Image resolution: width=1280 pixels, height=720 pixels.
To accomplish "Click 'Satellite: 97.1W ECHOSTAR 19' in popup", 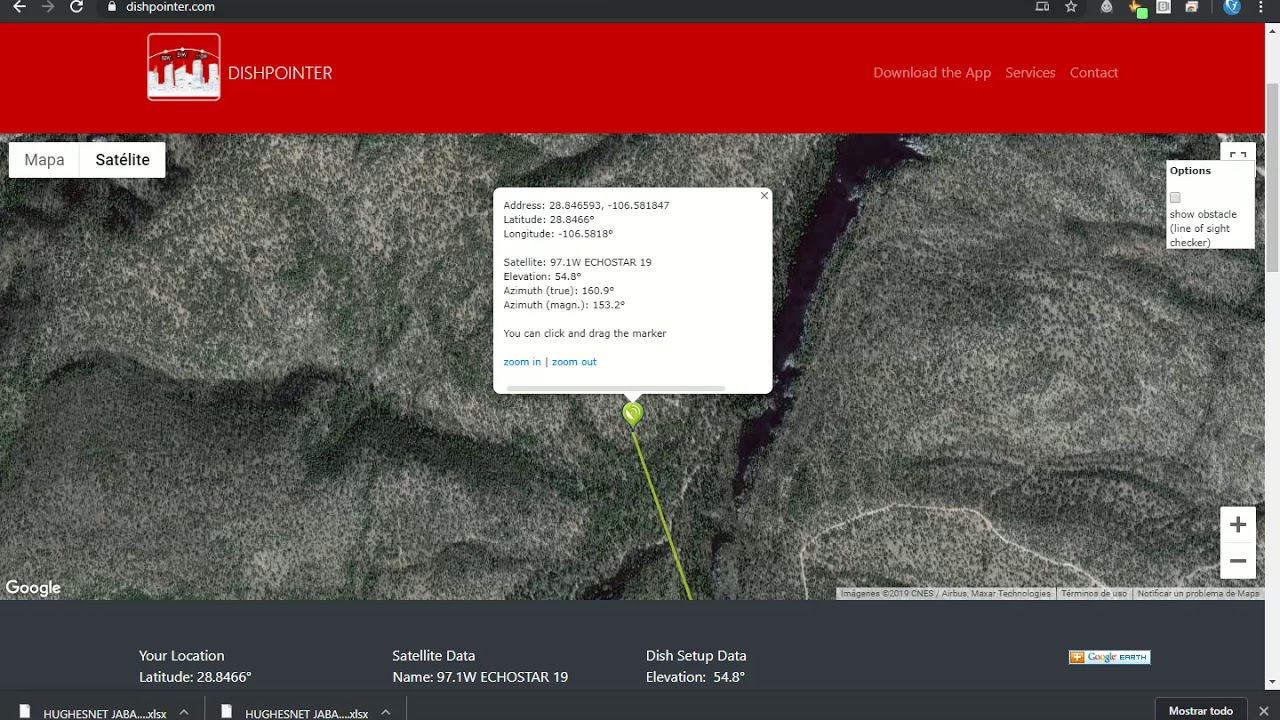I will (577, 263).
